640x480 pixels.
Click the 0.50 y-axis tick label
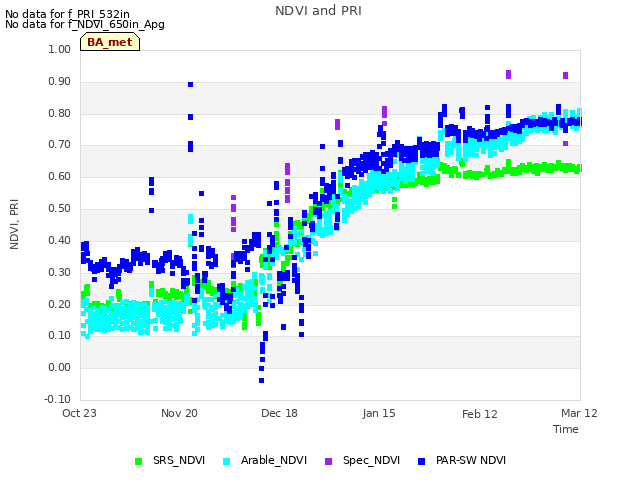pos(59,209)
